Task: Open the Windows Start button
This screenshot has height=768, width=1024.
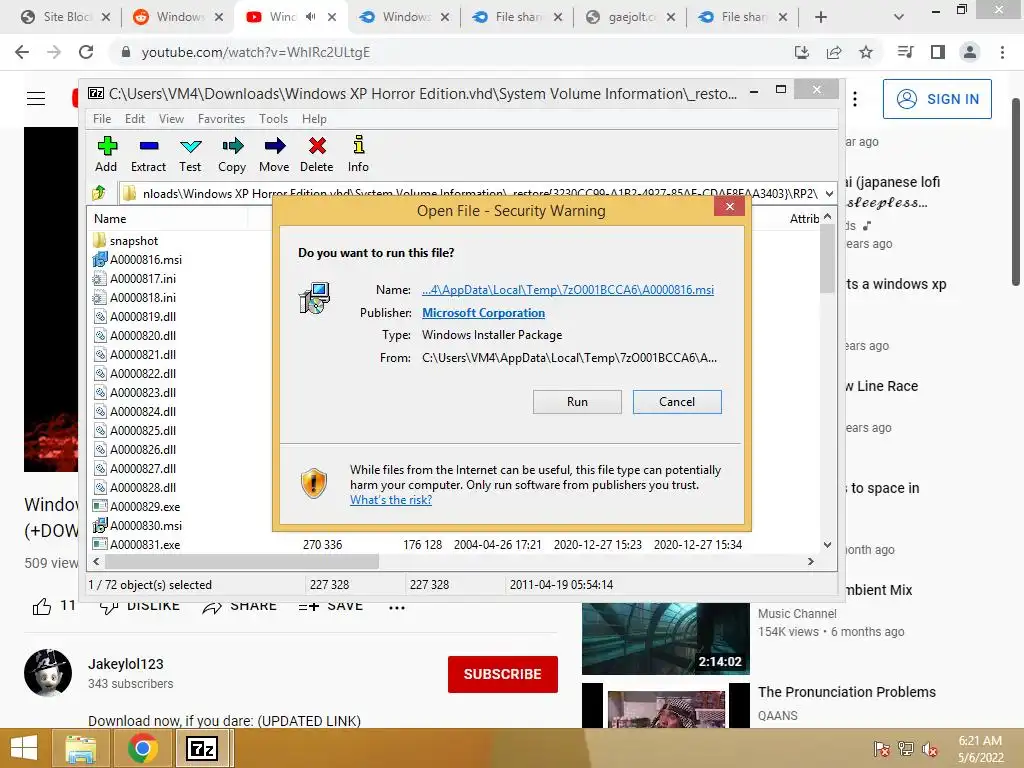Action: tap(24, 748)
